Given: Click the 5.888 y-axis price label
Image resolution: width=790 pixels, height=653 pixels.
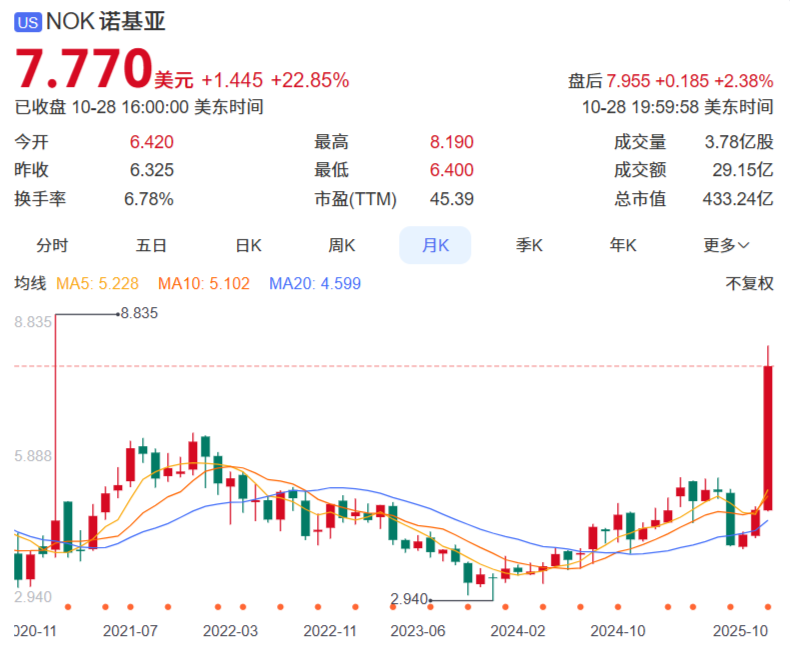Looking at the screenshot, I should pos(33,456).
